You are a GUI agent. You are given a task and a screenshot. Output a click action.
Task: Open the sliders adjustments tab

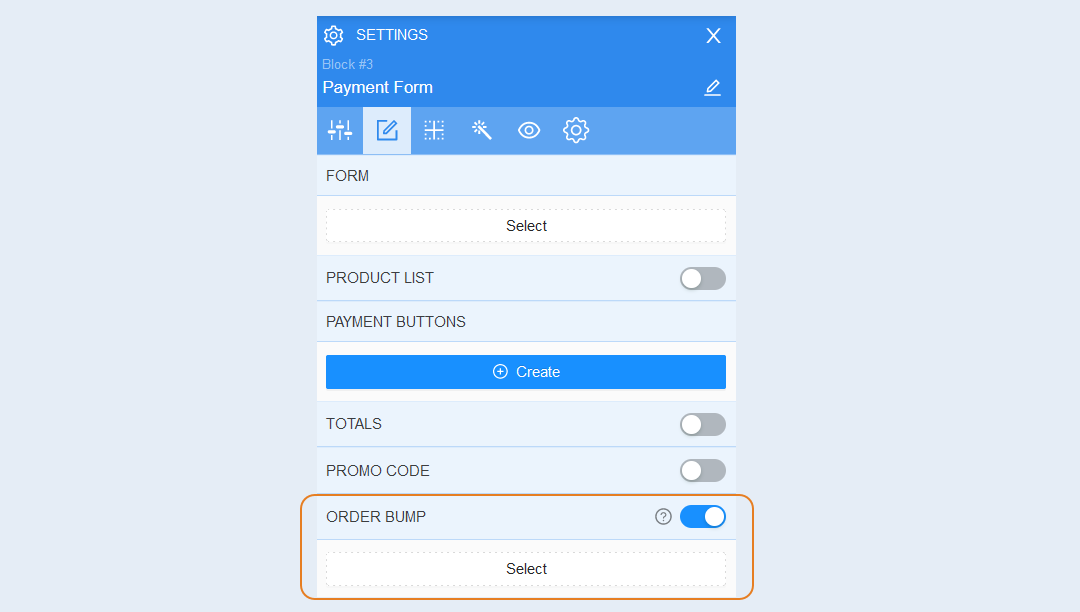click(340, 130)
